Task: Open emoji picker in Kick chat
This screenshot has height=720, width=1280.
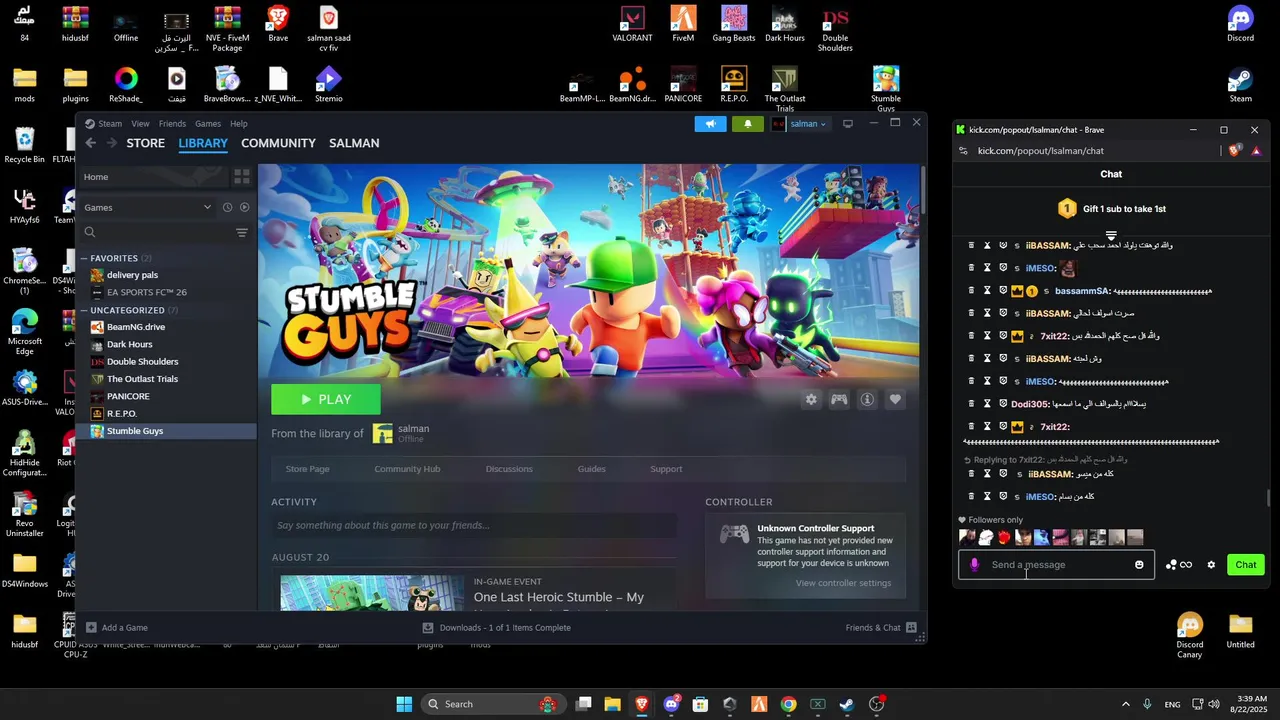Action: coord(1139,565)
